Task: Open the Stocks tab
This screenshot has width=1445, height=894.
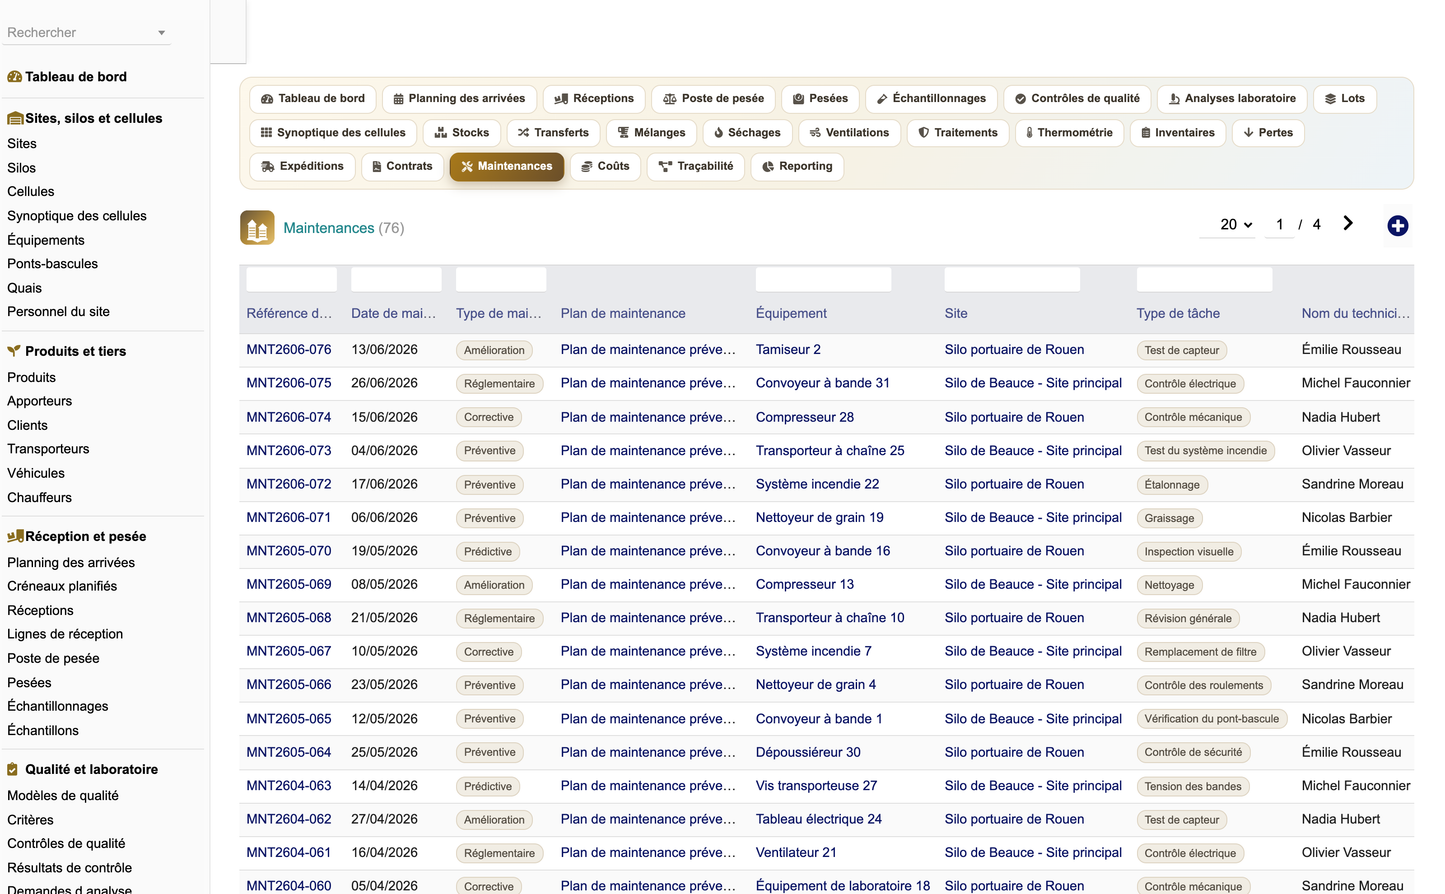Action: tap(462, 133)
